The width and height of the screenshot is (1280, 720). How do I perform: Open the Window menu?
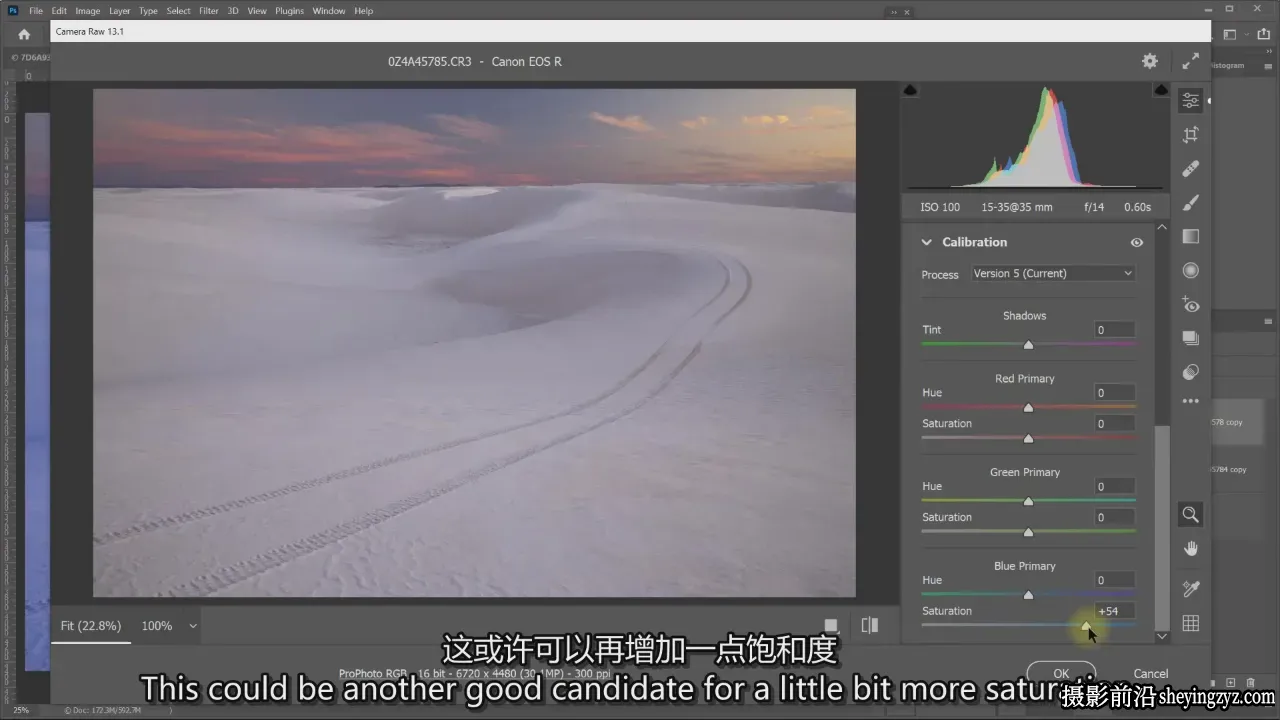[x=329, y=11]
